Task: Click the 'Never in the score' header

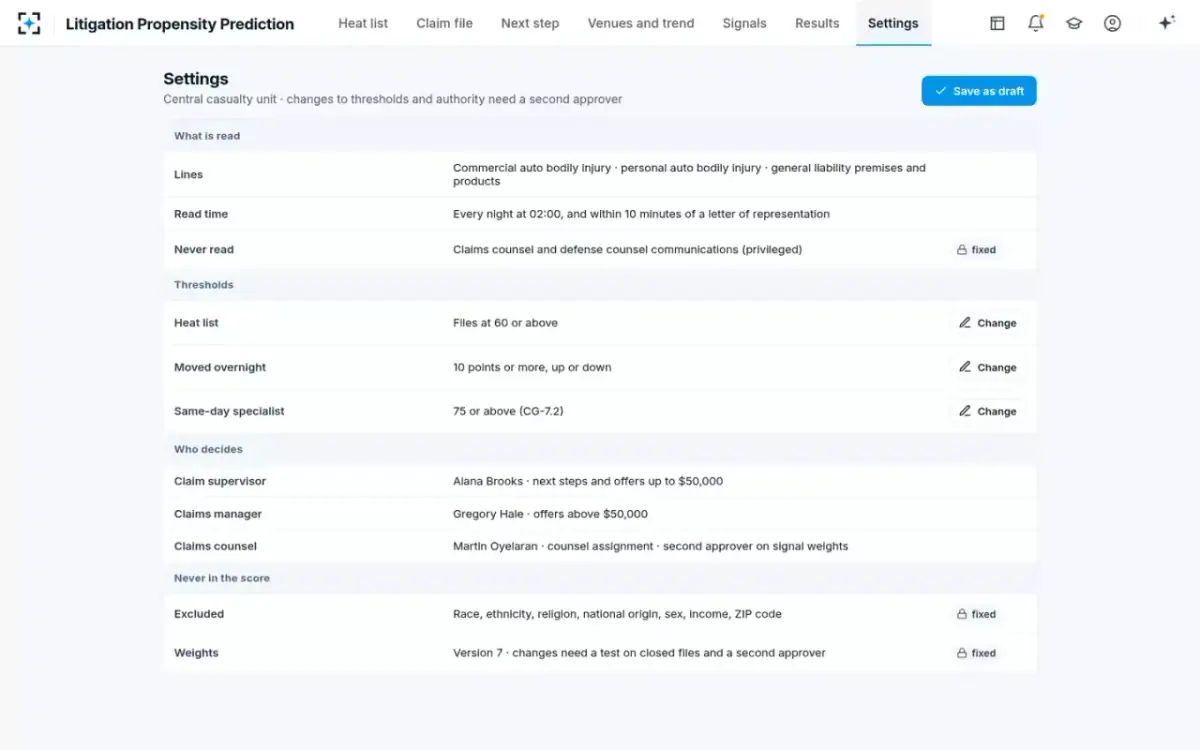Action: [x=222, y=578]
